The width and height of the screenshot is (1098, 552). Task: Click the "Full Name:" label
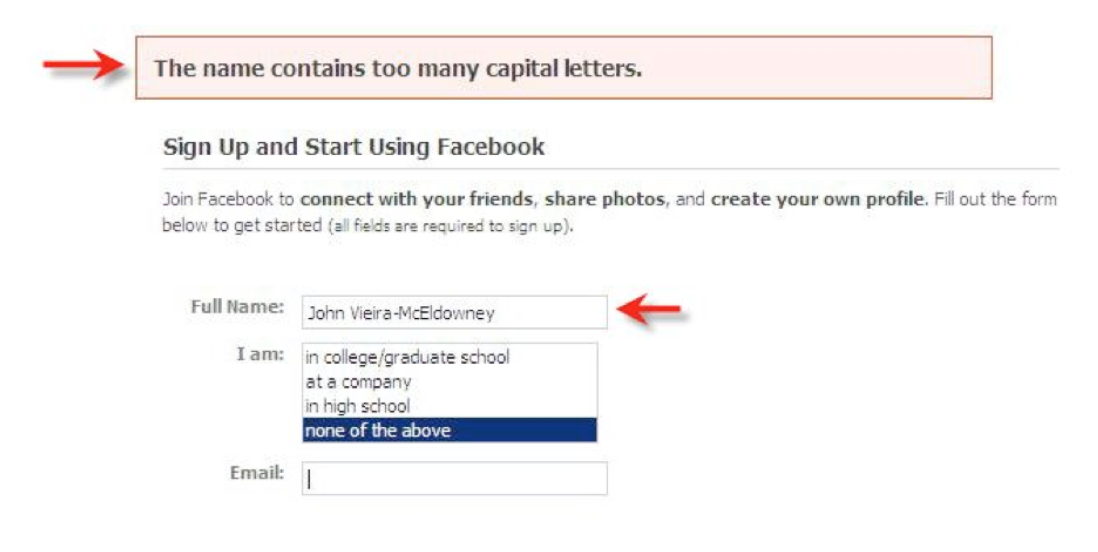pos(238,306)
